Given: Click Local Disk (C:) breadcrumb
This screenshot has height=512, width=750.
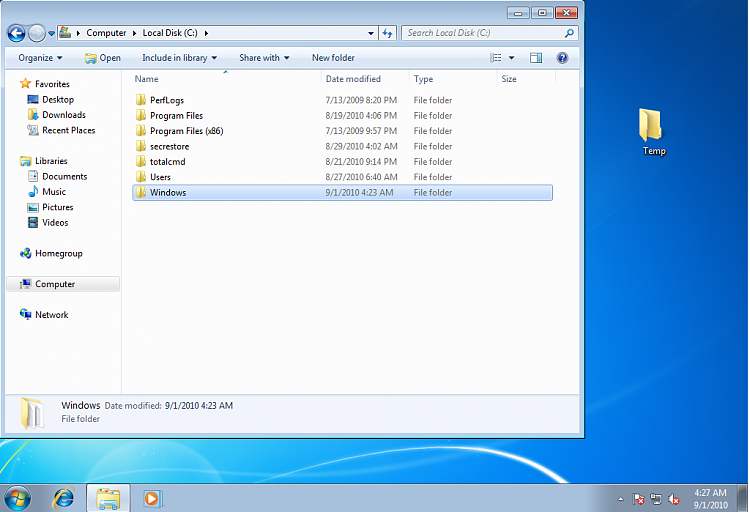Looking at the screenshot, I should (x=170, y=33).
